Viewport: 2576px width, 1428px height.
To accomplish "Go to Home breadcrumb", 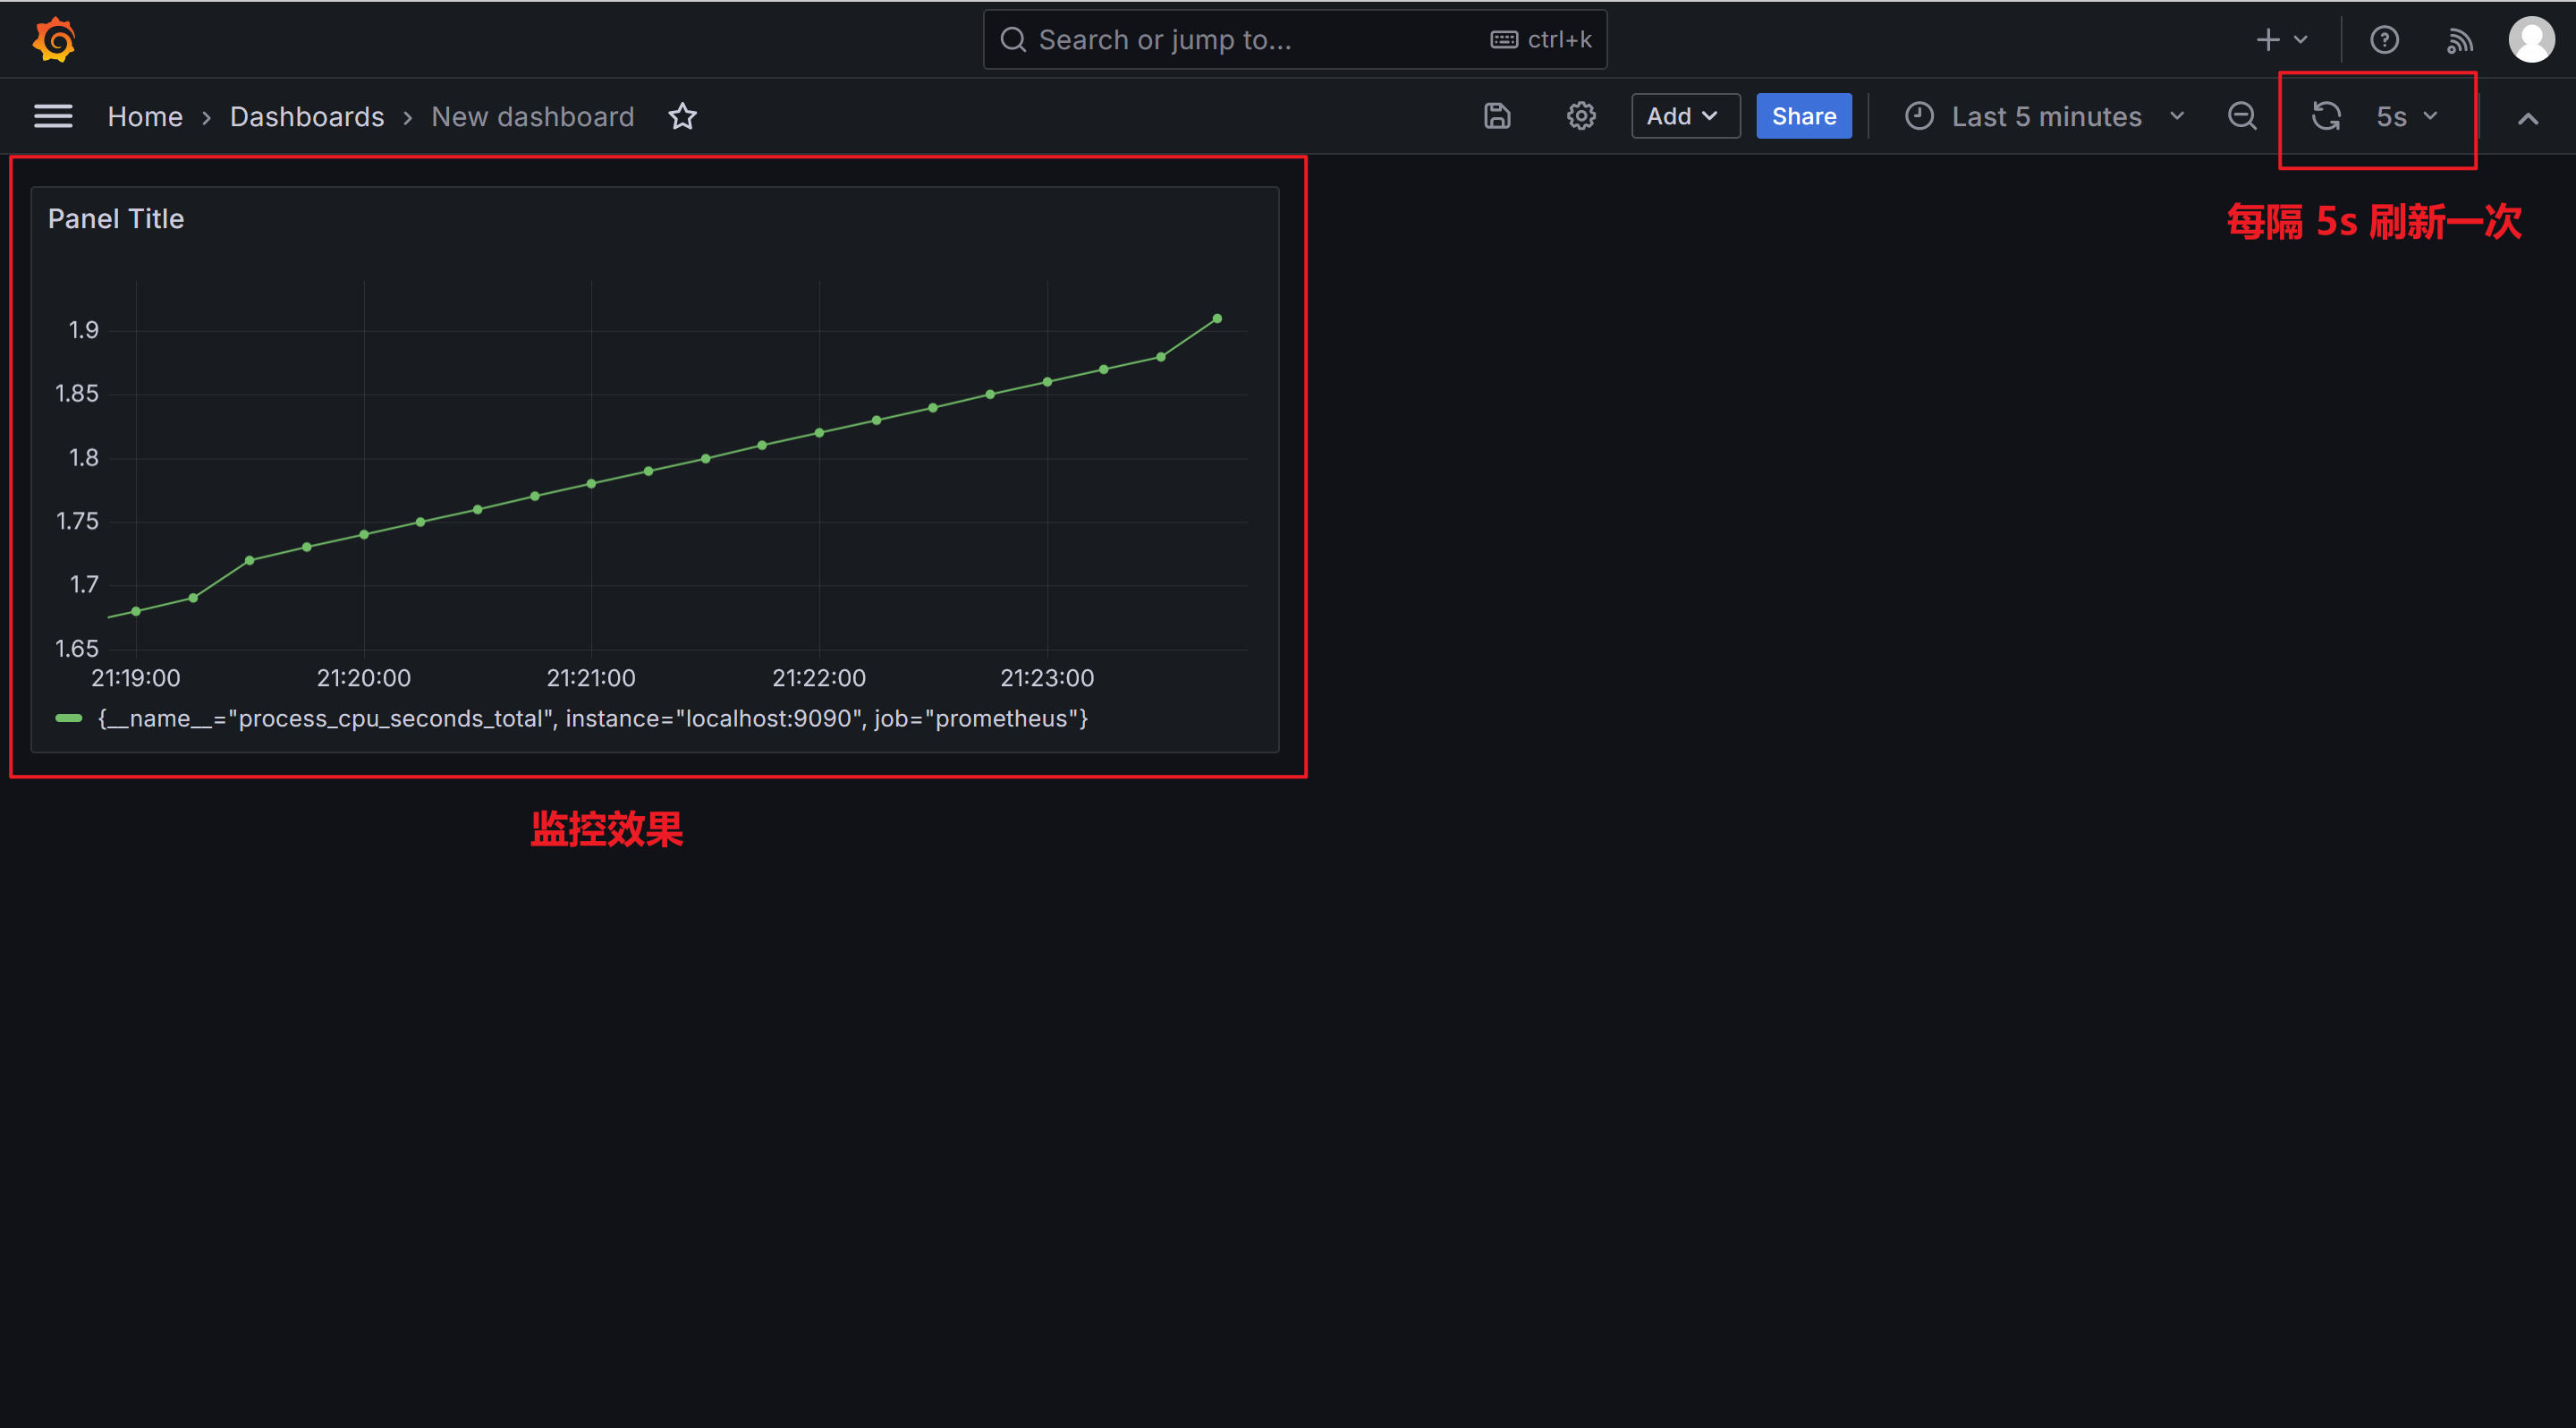I will [145, 117].
